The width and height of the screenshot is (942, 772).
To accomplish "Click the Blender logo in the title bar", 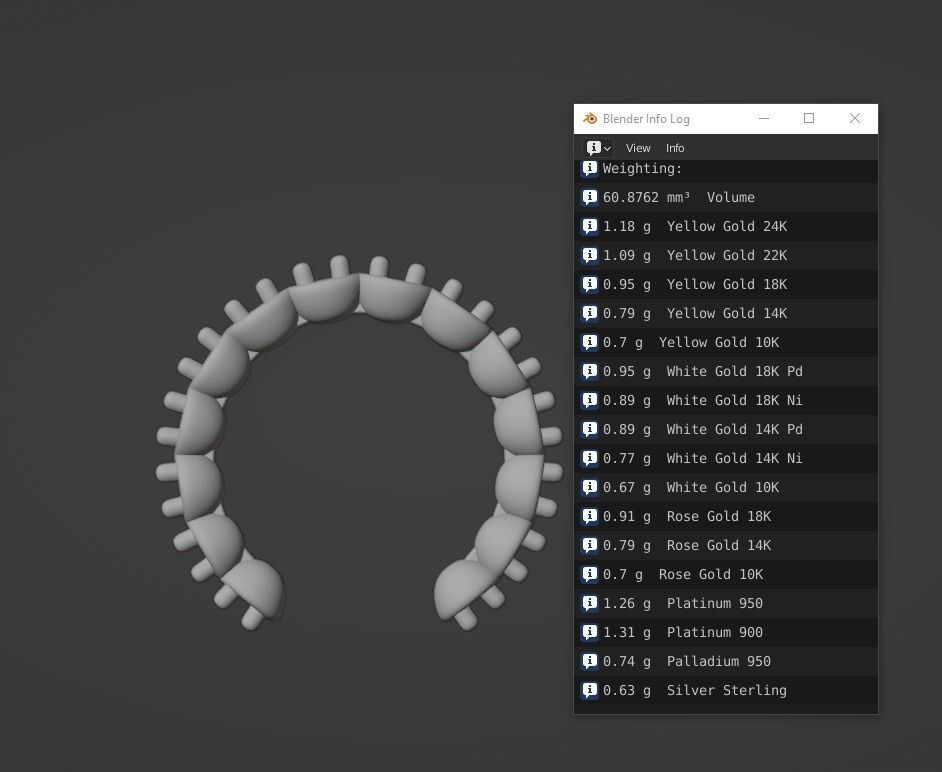I will coord(589,118).
